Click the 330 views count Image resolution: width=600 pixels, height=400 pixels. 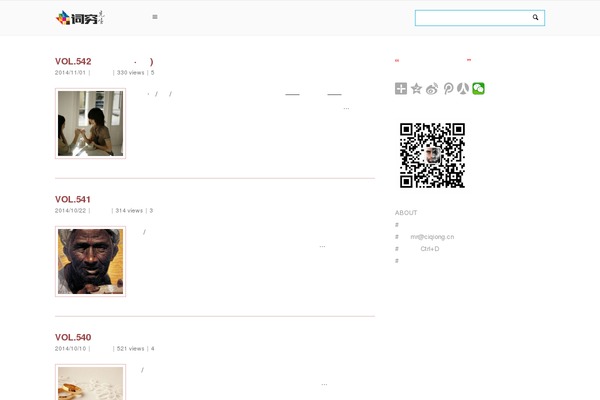pos(130,73)
